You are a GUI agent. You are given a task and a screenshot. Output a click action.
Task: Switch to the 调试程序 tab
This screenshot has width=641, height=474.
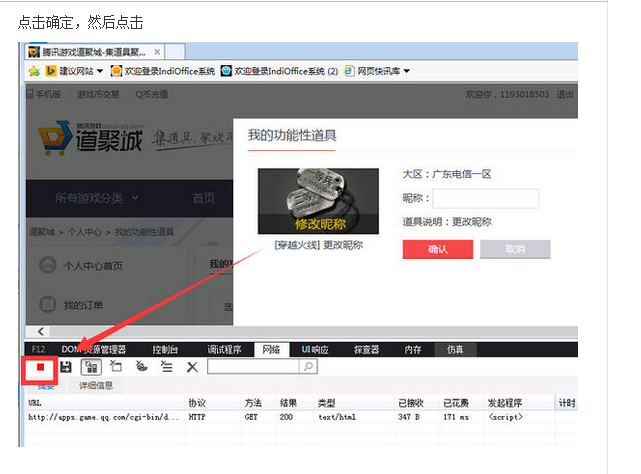[224, 350]
